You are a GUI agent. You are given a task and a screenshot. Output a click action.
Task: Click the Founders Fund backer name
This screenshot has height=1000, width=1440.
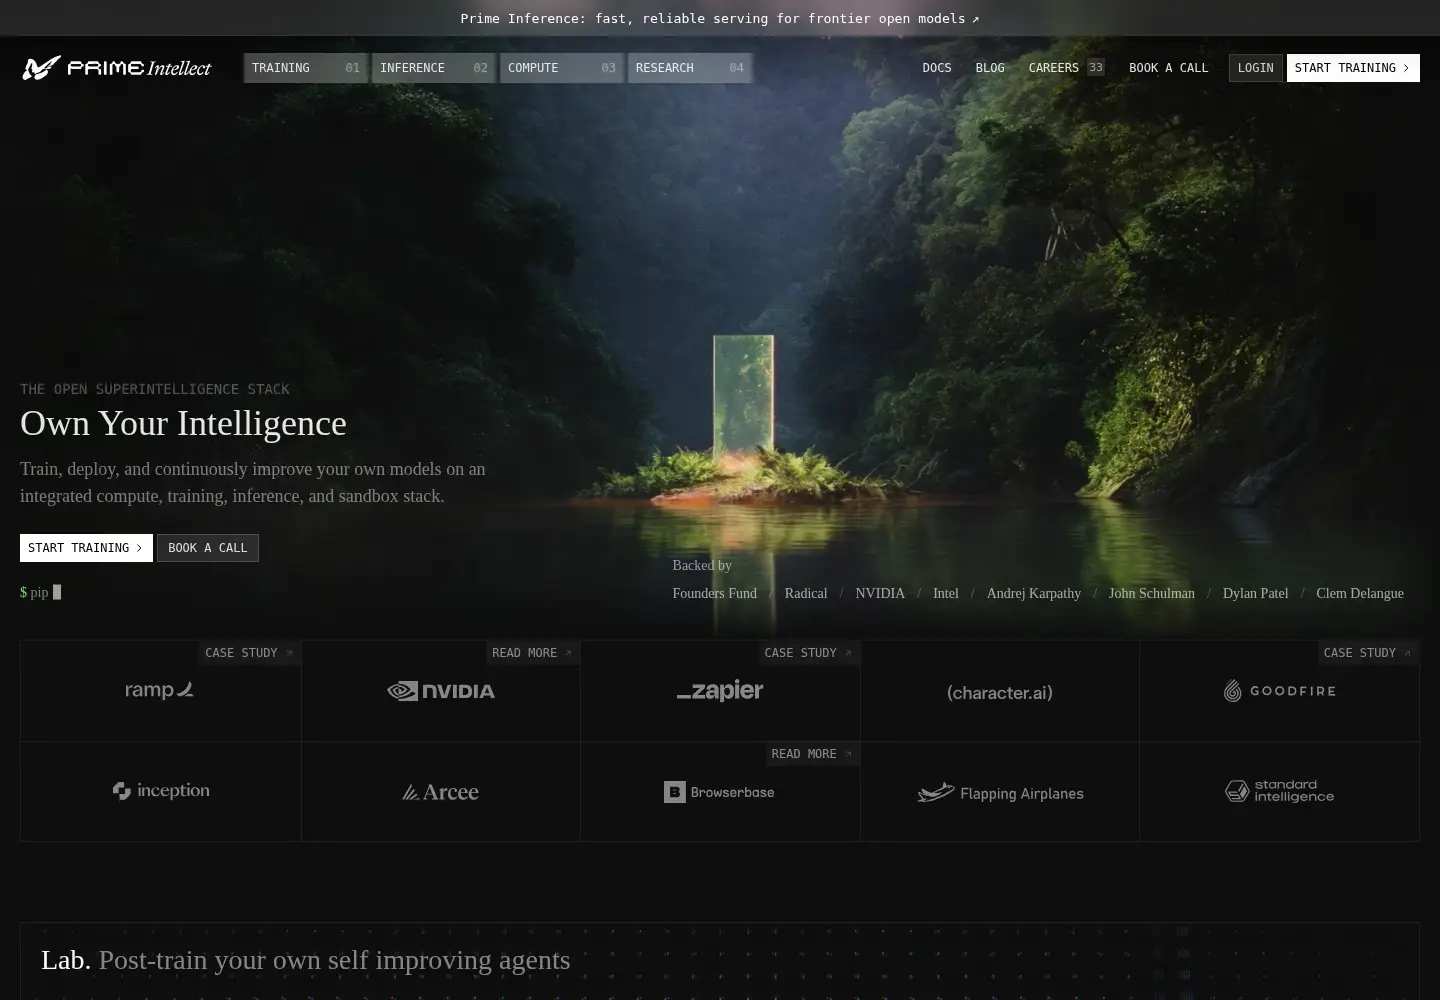coord(715,593)
